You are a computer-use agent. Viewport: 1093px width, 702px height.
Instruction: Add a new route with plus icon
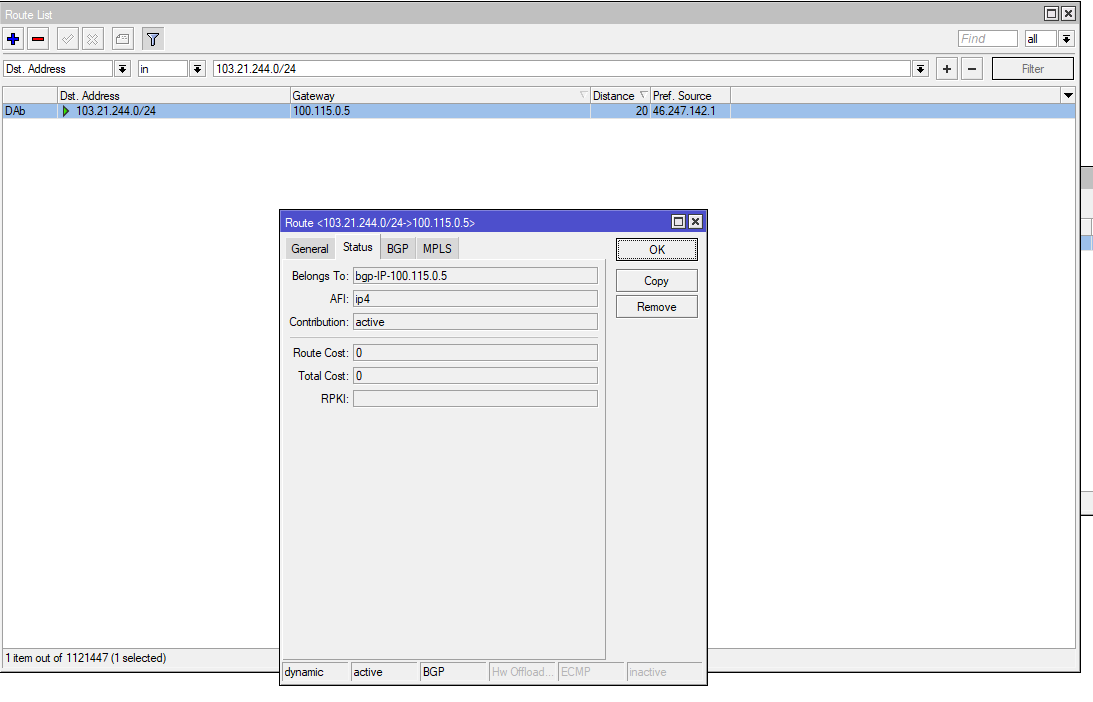point(13,39)
